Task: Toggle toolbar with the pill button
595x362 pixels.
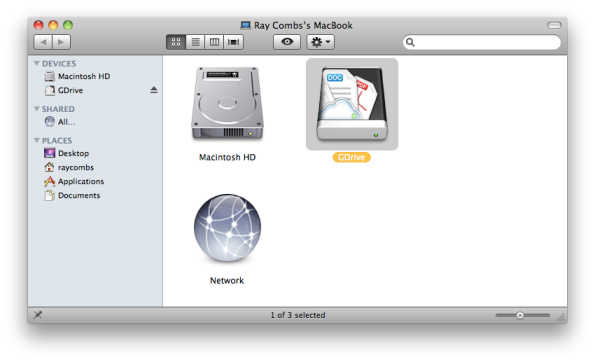Action: coord(554,25)
